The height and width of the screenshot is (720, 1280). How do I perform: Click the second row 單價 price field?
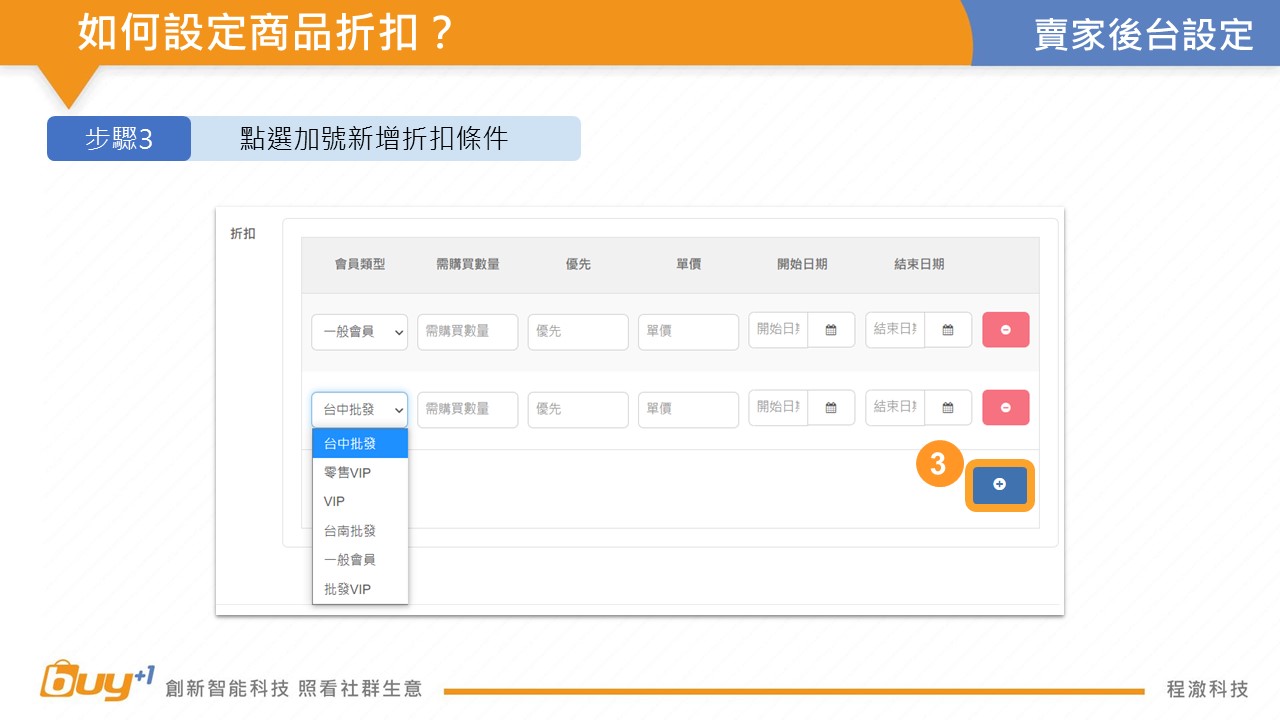[x=688, y=410]
